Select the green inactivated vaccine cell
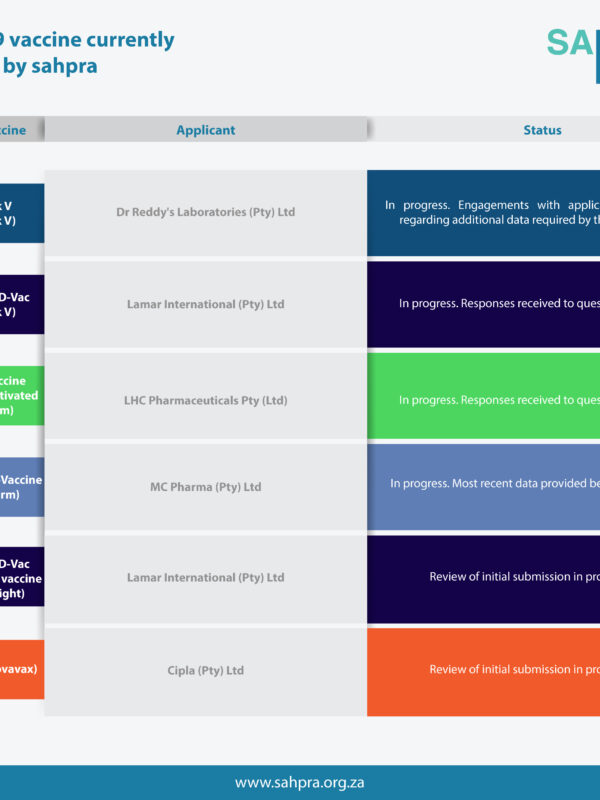The width and height of the screenshot is (600, 800). click(x=21, y=396)
